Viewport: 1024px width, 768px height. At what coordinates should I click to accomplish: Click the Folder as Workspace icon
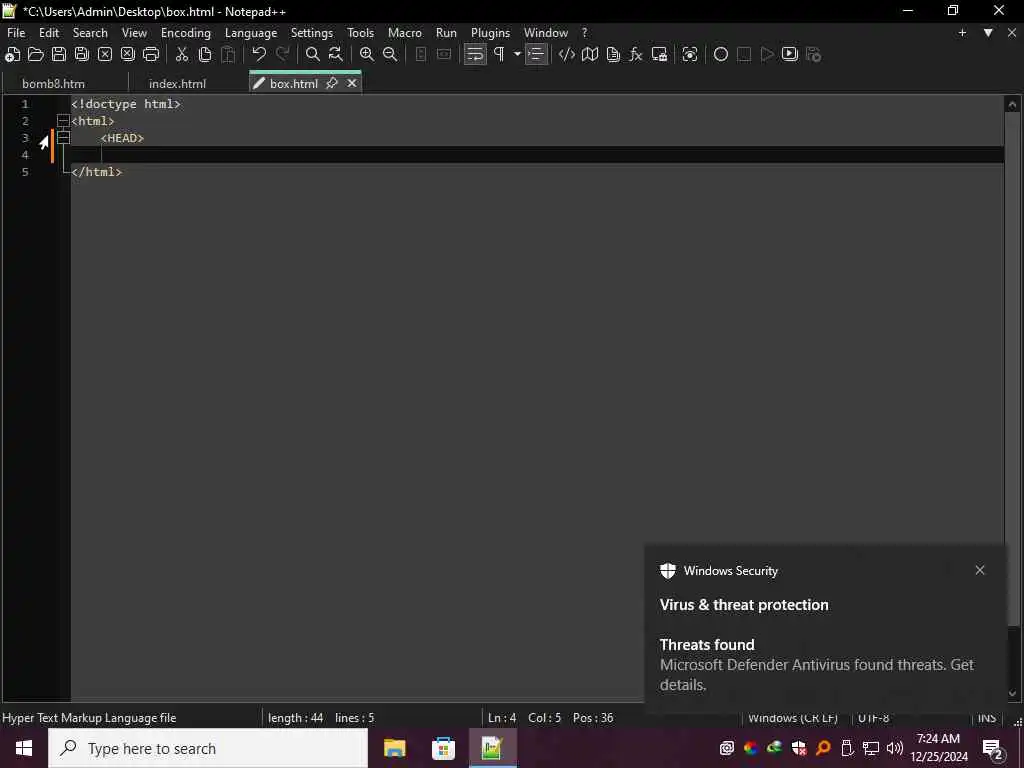[659, 55]
